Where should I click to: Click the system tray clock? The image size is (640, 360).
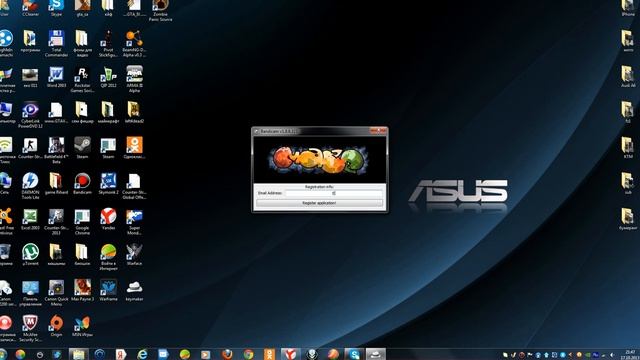(631, 354)
